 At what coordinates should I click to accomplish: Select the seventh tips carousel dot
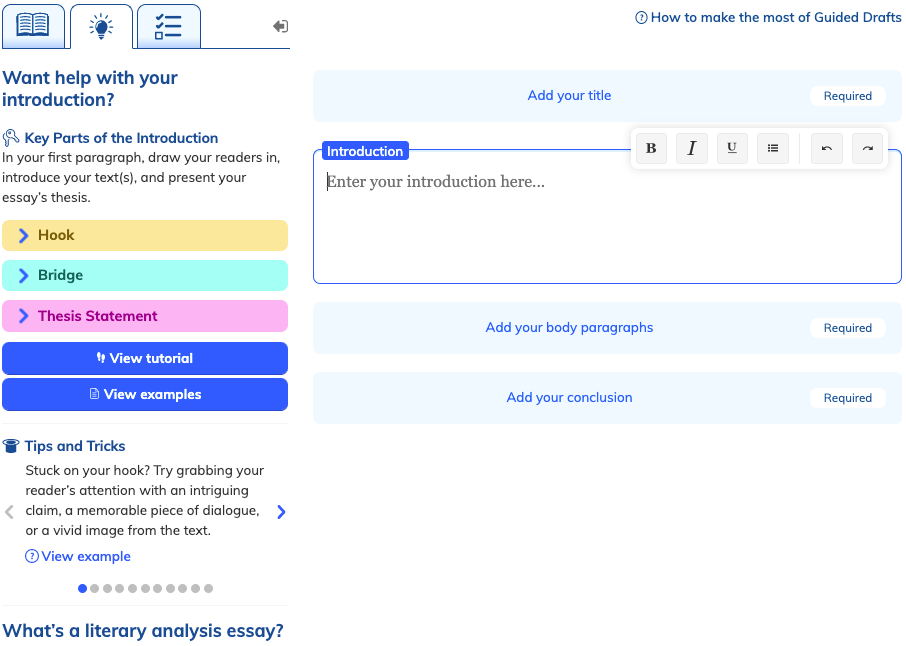[158, 588]
